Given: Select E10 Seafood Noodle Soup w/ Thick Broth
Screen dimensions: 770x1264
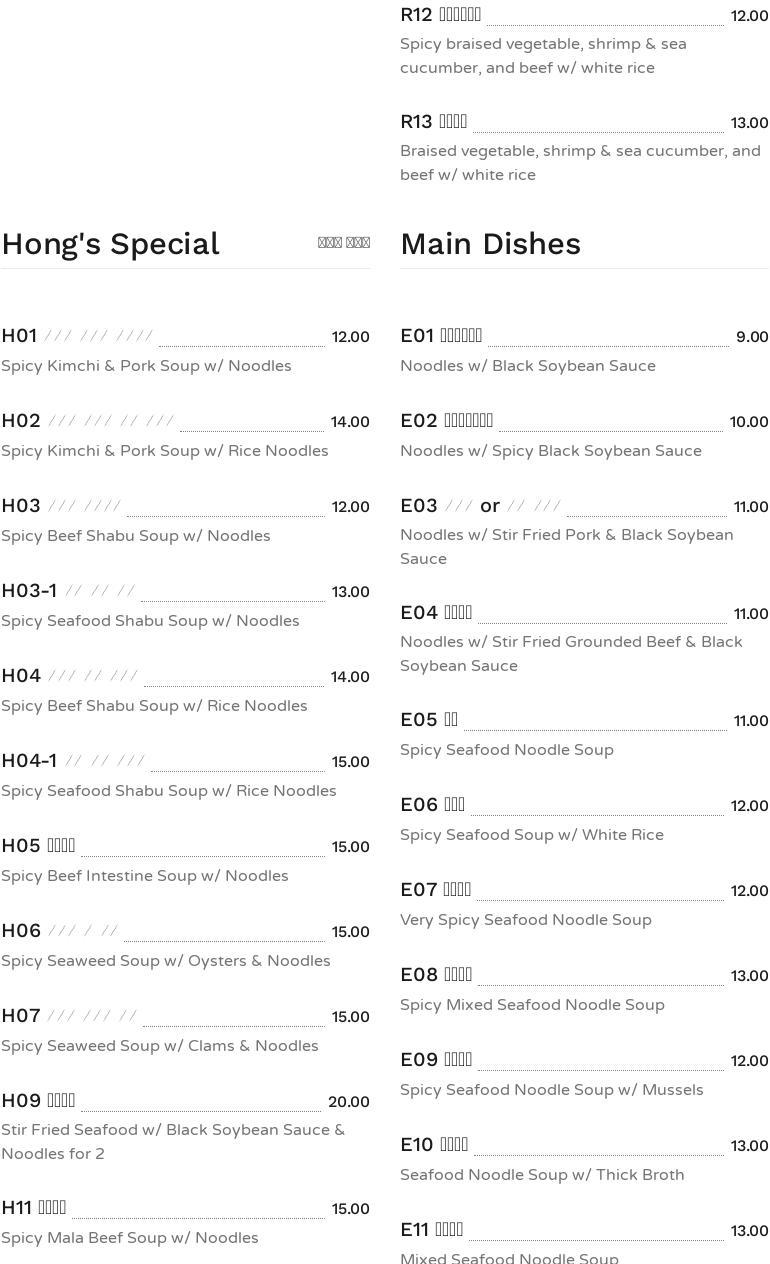Looking at the screenshot, I should point(542,1175).
